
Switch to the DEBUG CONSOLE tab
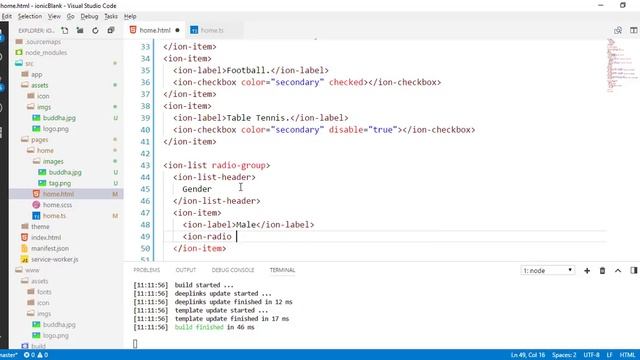[233, 270]
